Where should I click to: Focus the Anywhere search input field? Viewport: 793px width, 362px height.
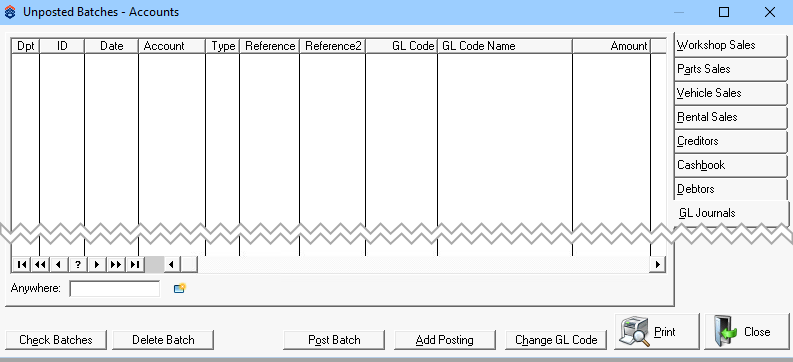(x=115, y=289)
